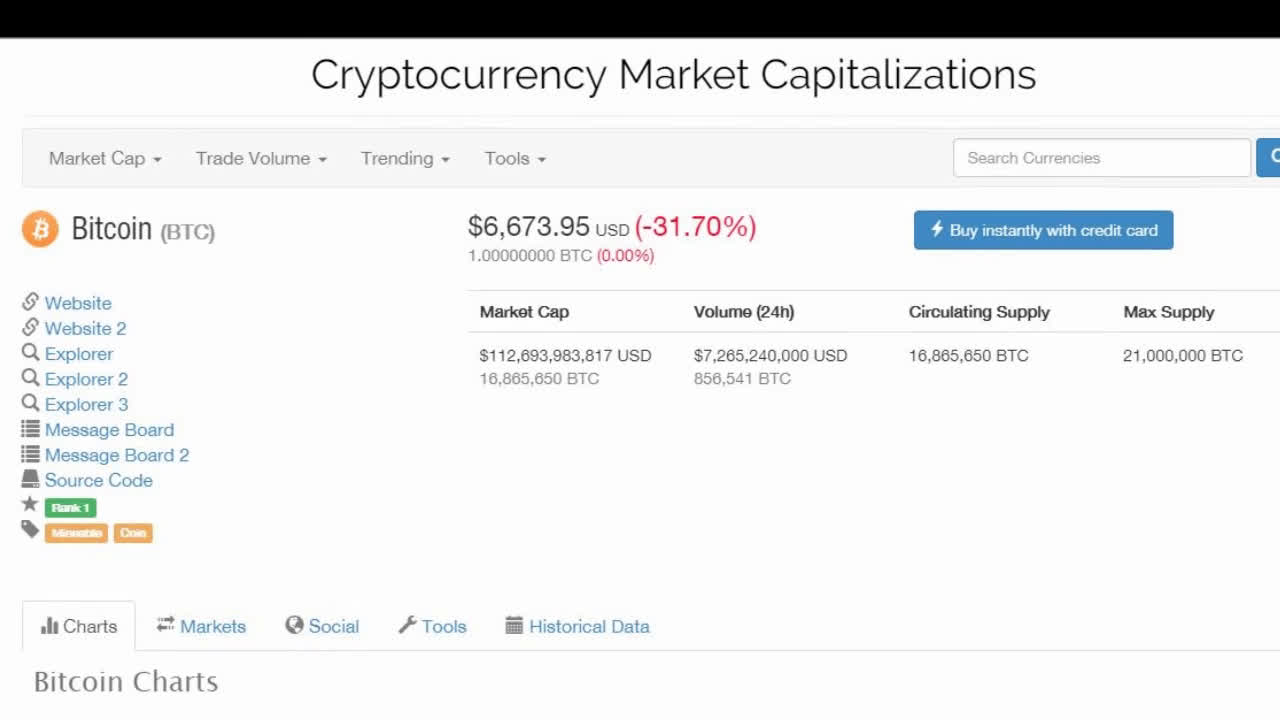Screen dimensions: 1280x720
Task: Select the Social tab
Action: [x=322, y=626]
